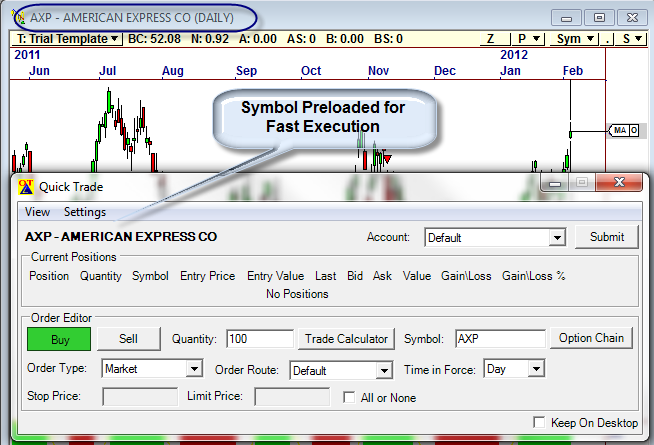Click the Gain\Loss % column header

534,276
